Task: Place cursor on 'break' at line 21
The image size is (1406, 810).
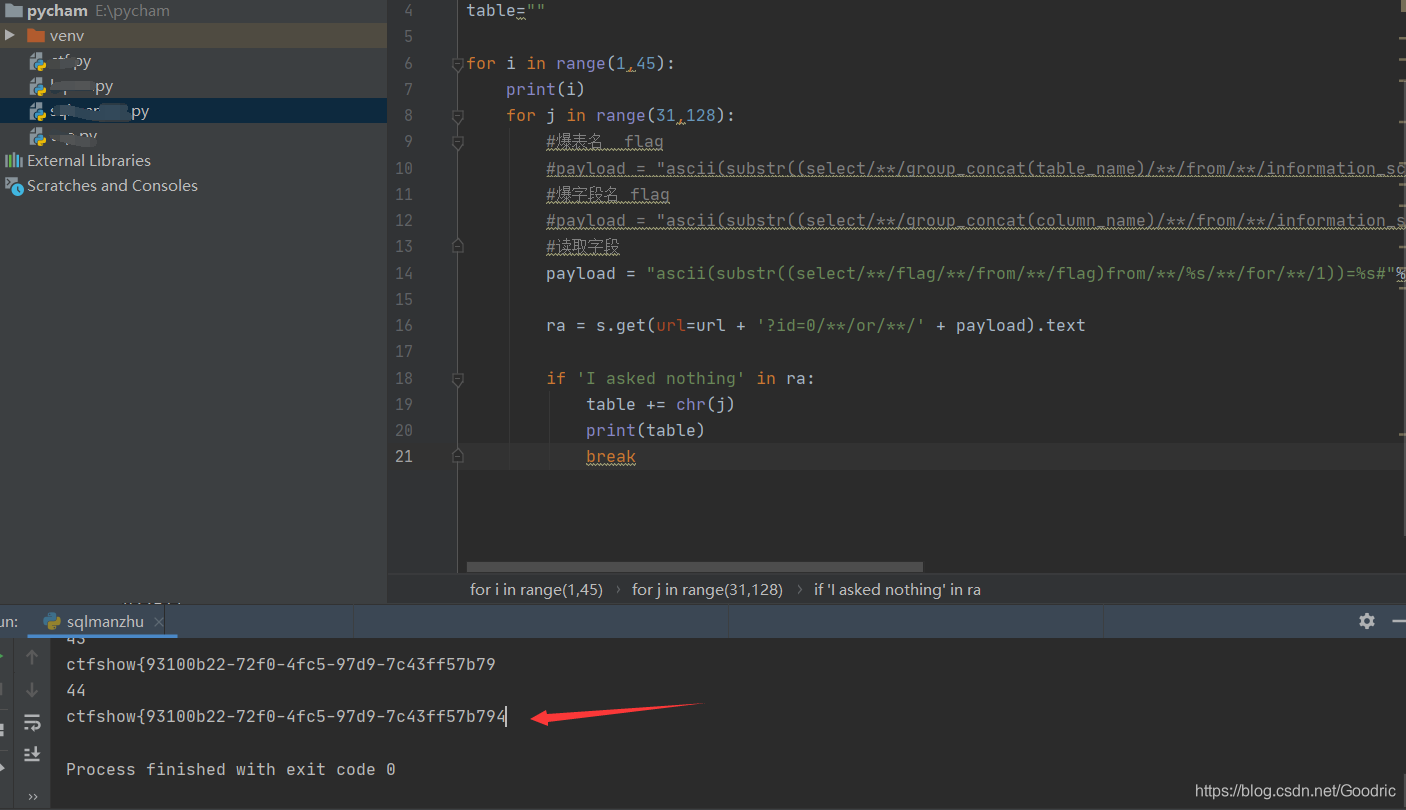Action: tap(611, 456)
